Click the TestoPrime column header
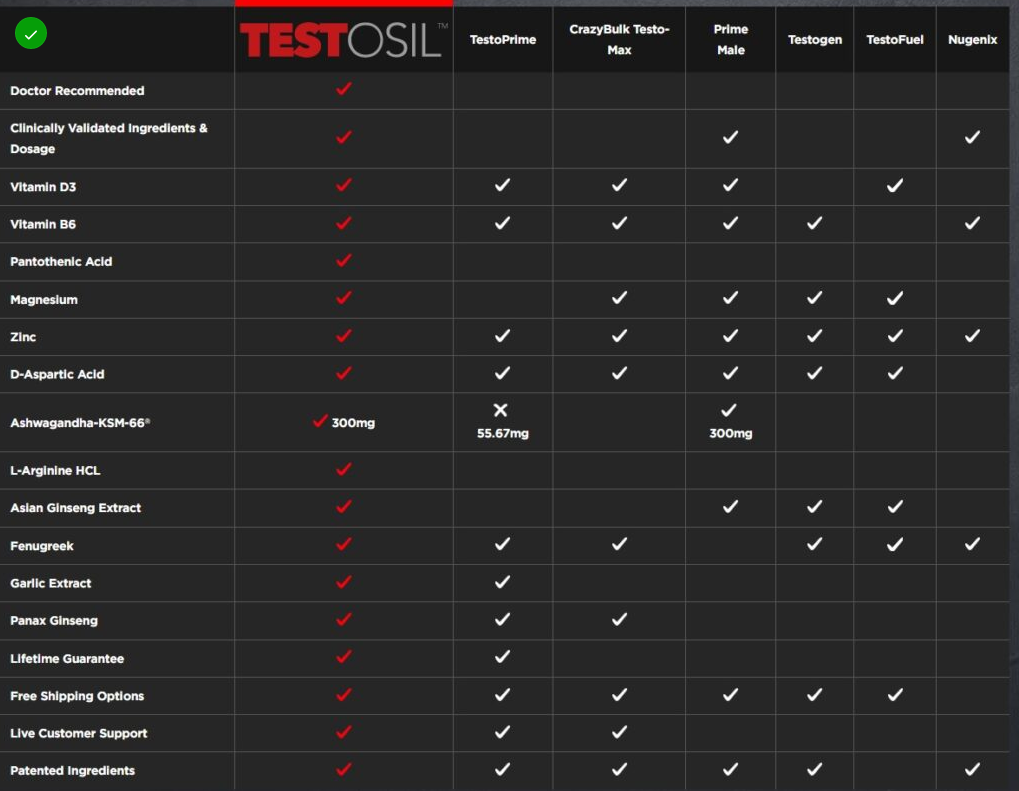Image resolution: width=1019 pixels, height=791 pixels. pyautogui.click(x=503, y=40)
